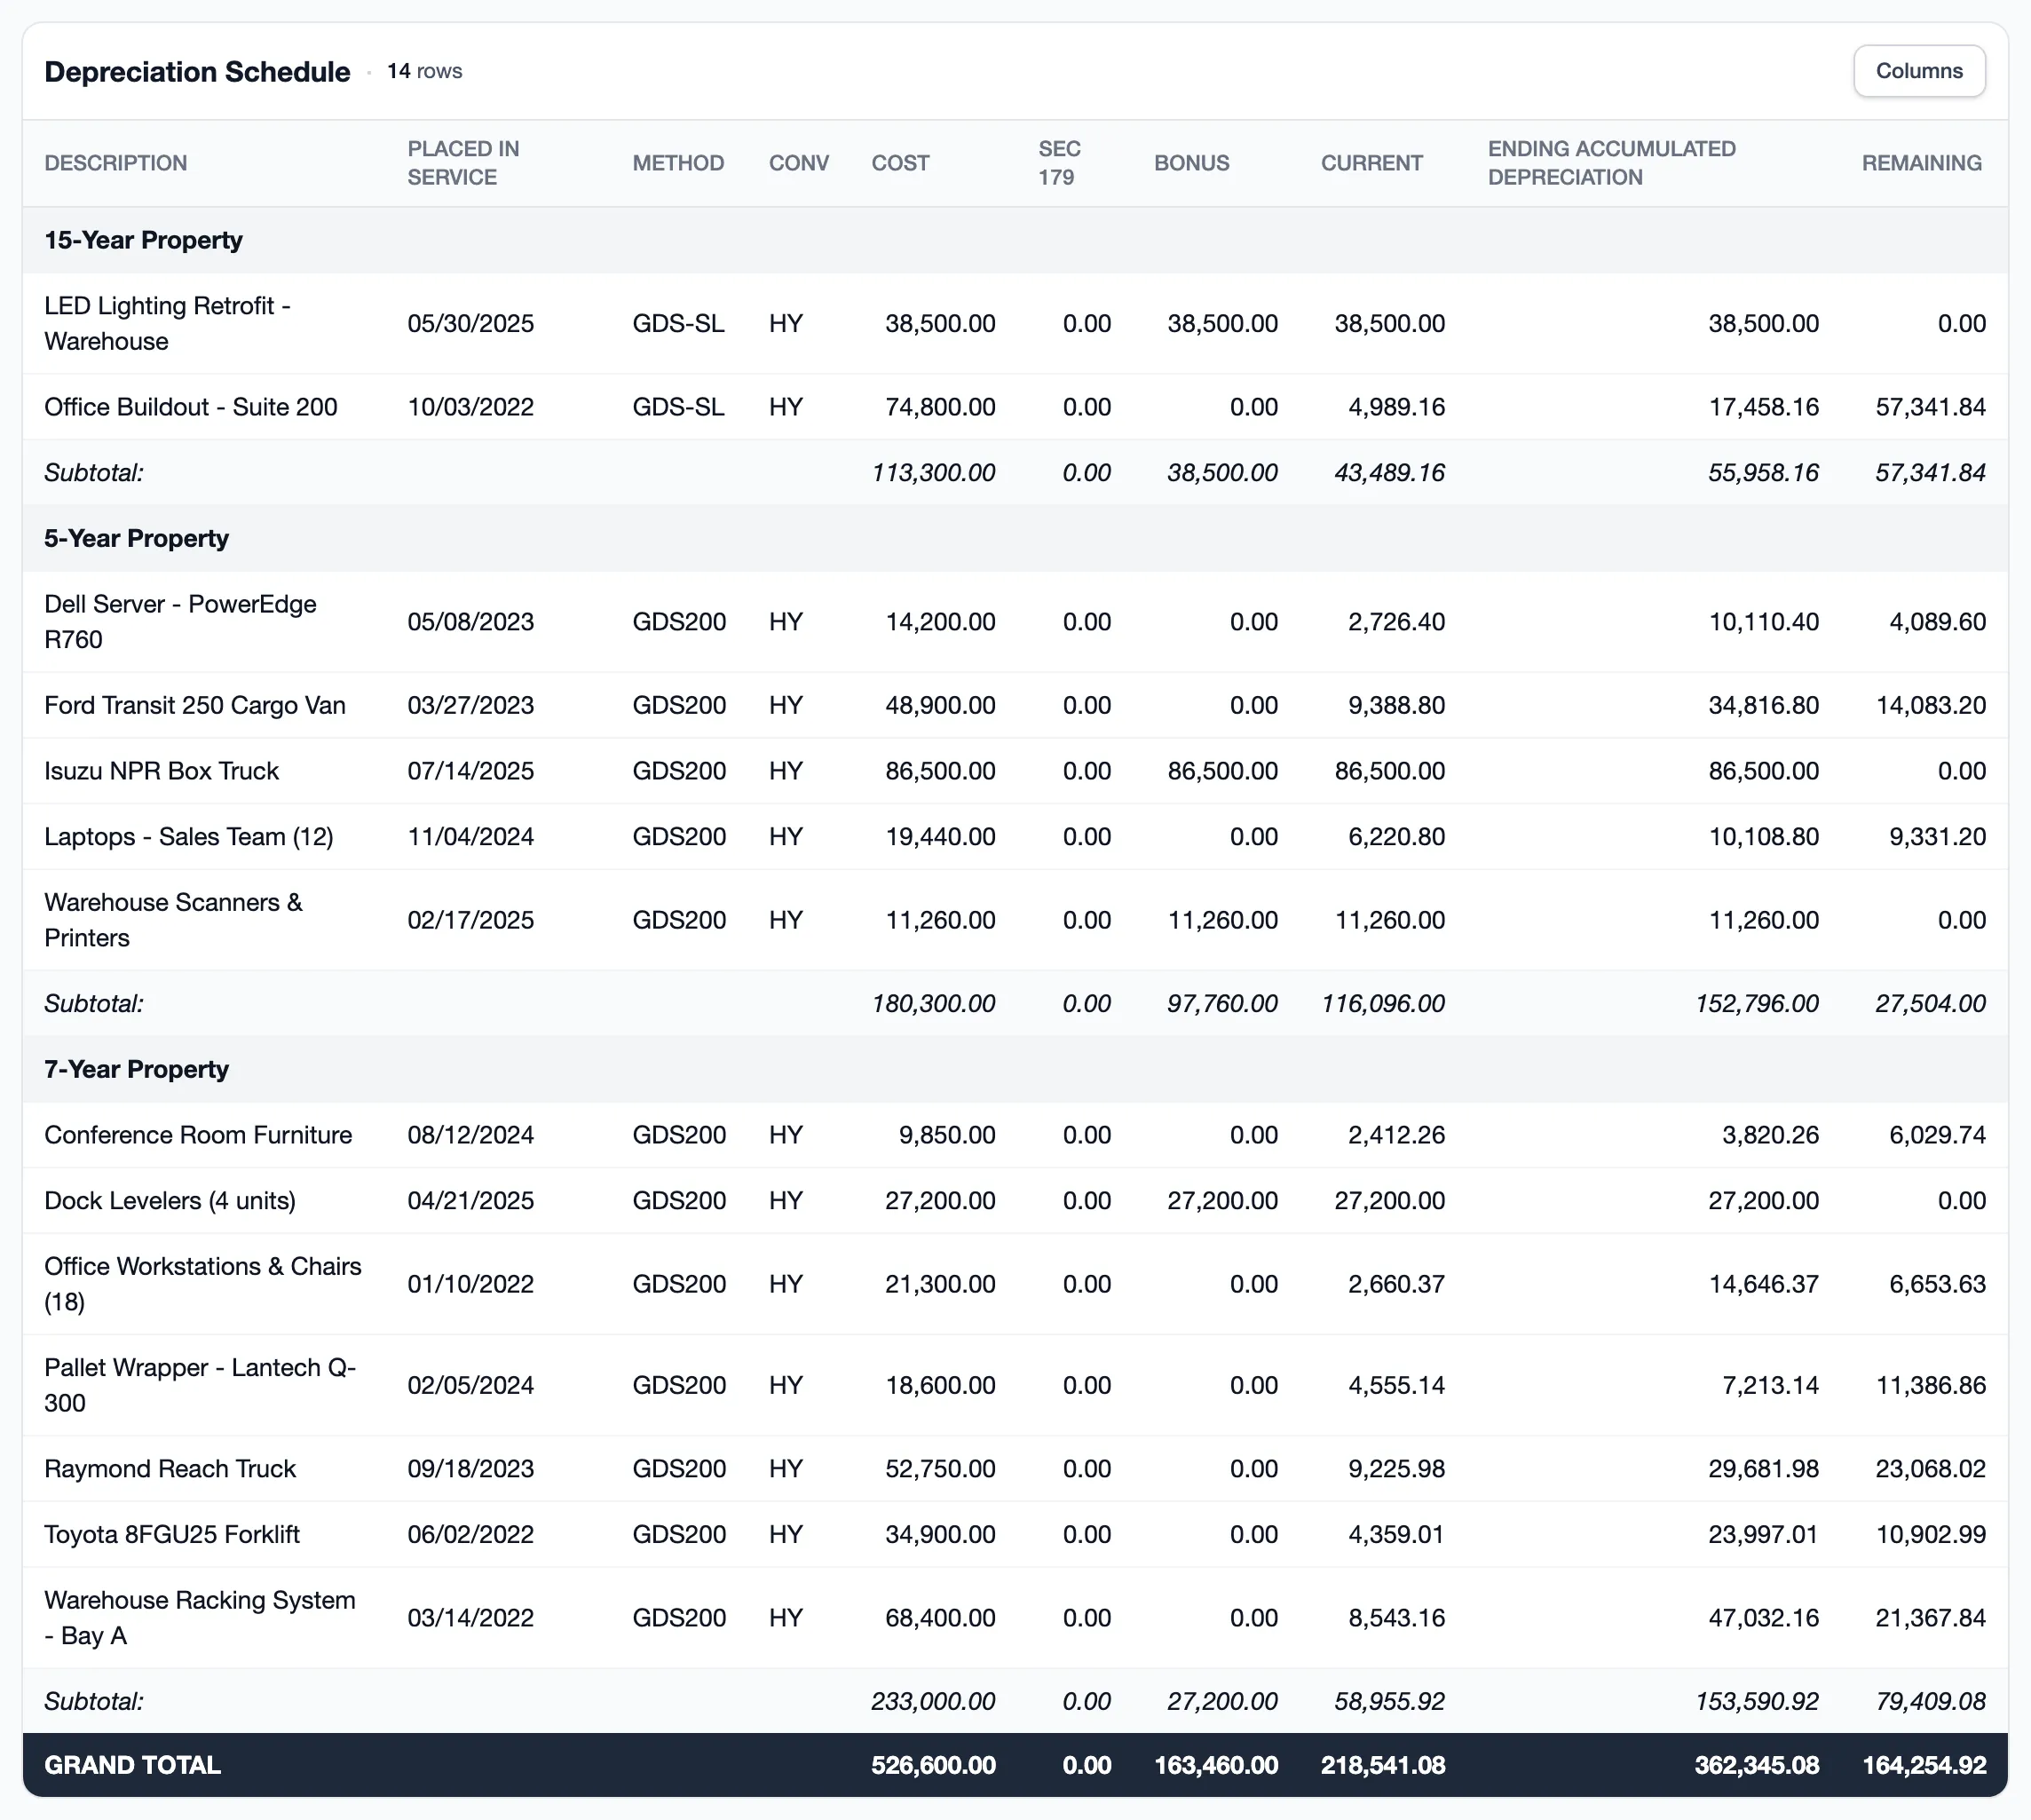The image size is (2031, 1820).
Task: Click the COST column header
Action: pyautogui.click(x=900, y=163)
